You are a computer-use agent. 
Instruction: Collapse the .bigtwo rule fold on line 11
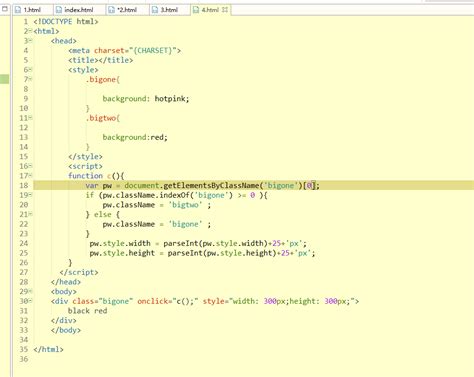pyautogui.click(x=30, y=118)
